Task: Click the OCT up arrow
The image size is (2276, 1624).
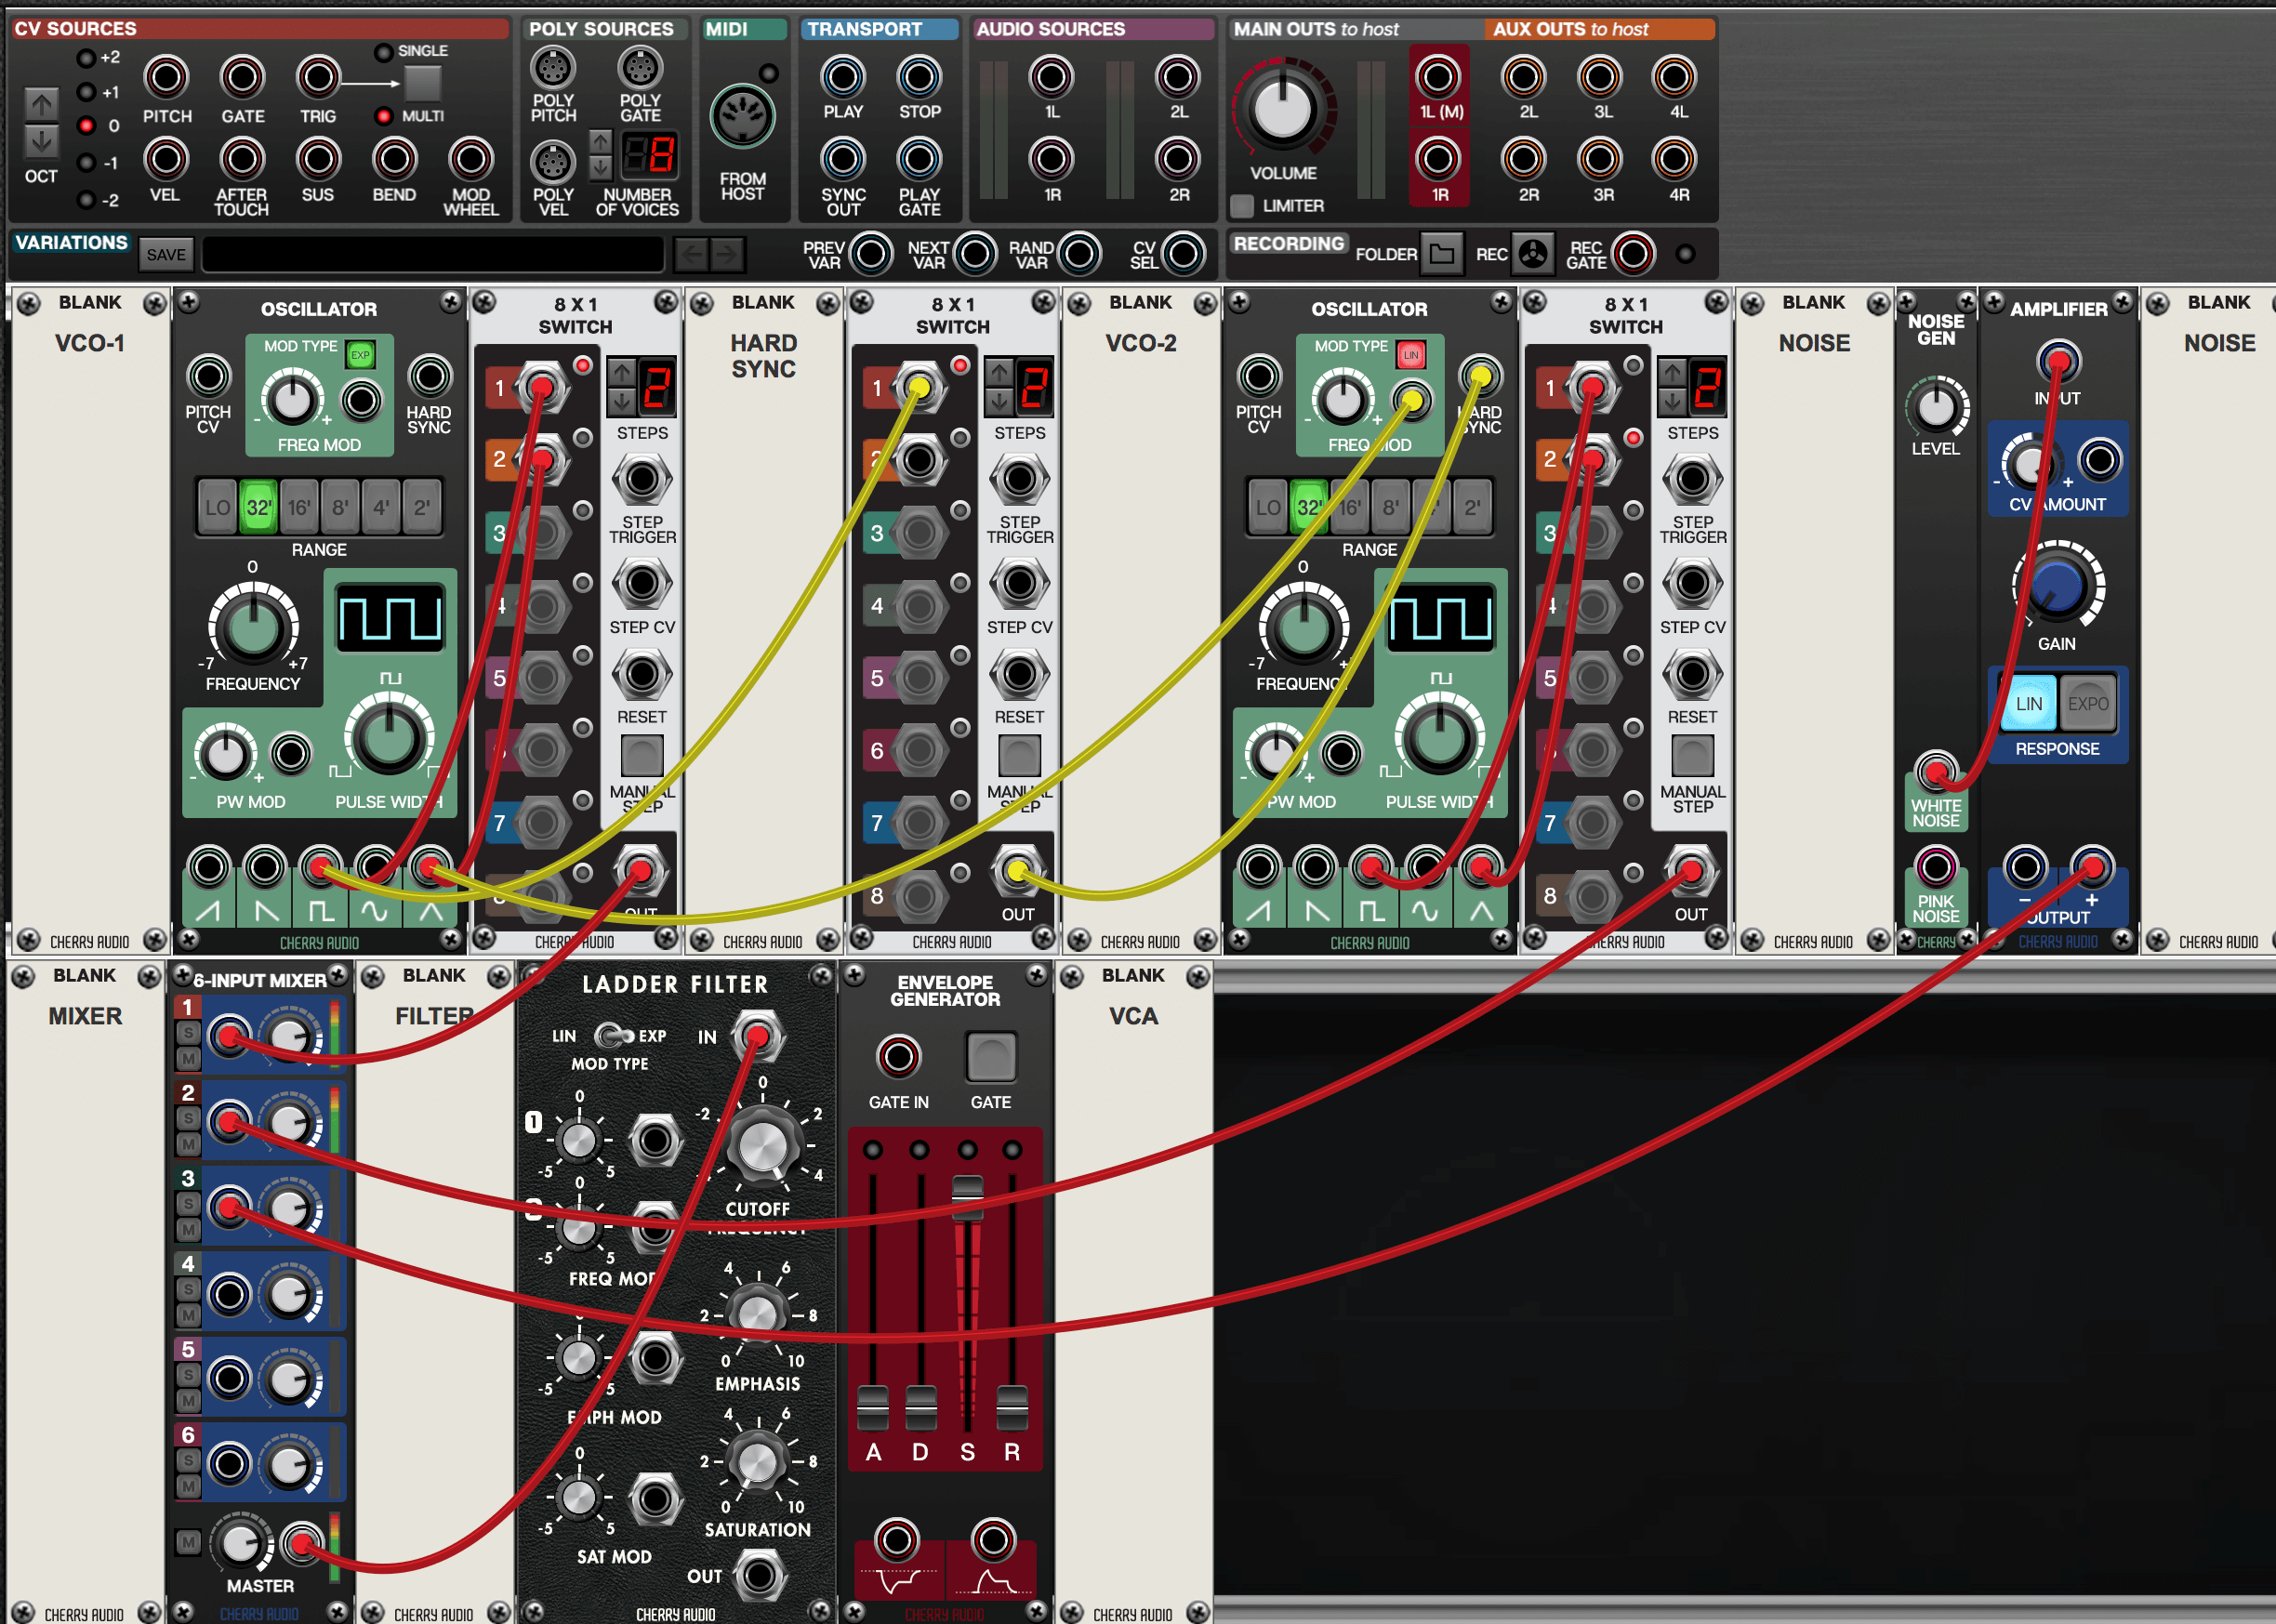Action: click(41, 103)
